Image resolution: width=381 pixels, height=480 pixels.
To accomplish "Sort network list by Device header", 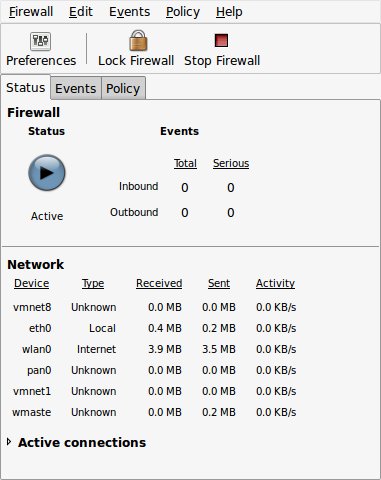I will tap(32, 283).
